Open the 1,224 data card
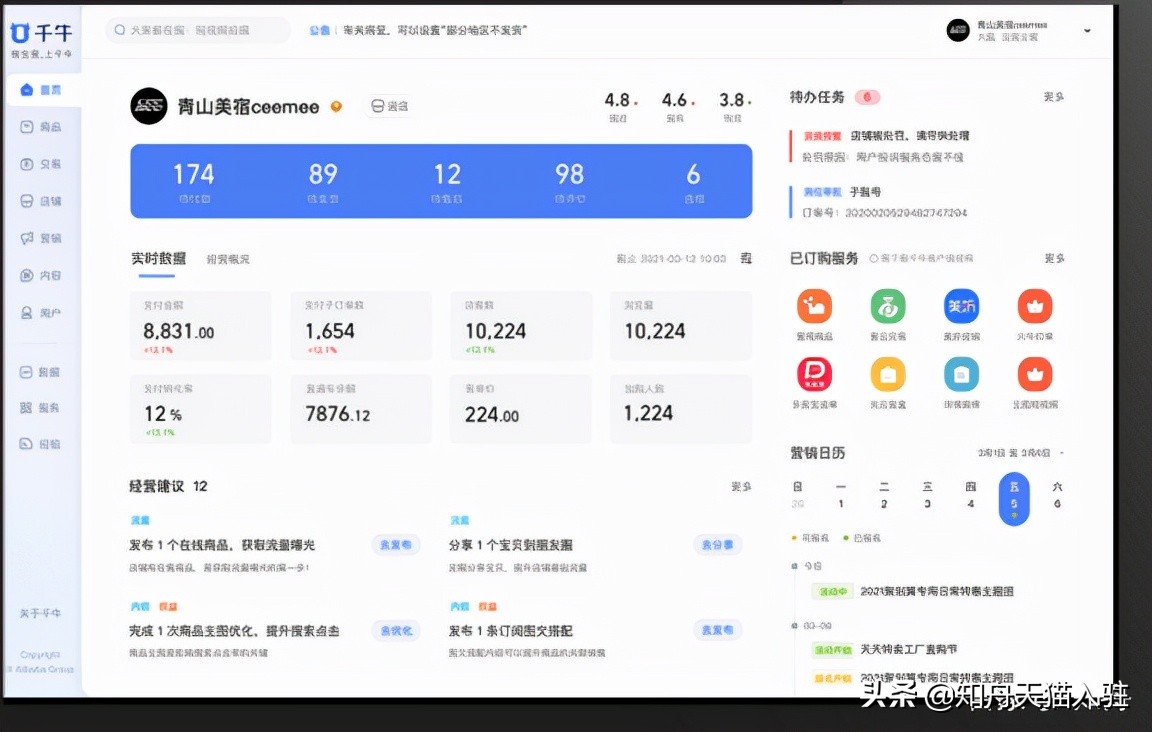1152x732 pixels. click(x=680, y=409)
